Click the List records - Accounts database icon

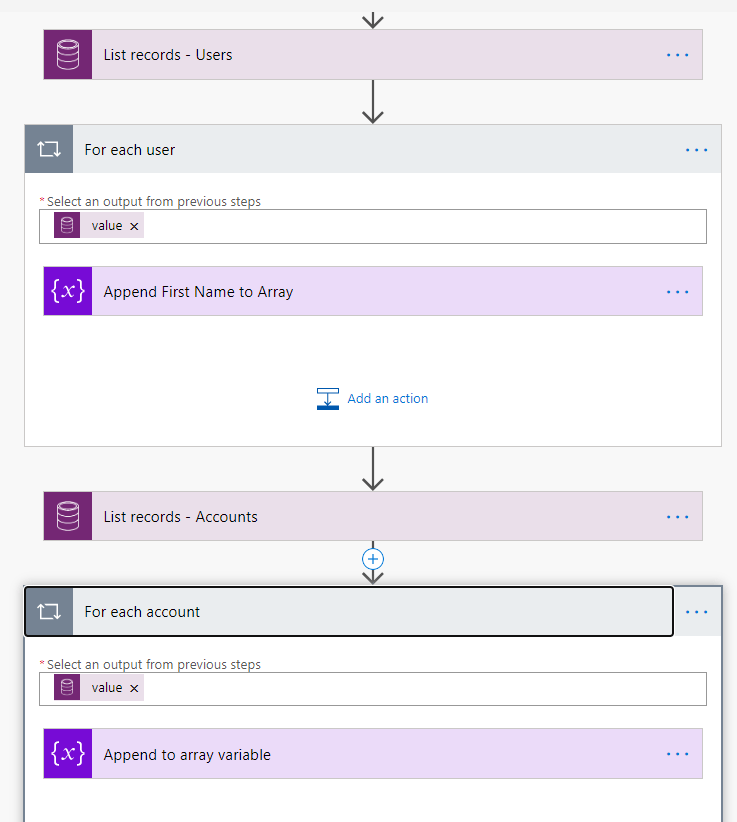click(68, 517)
